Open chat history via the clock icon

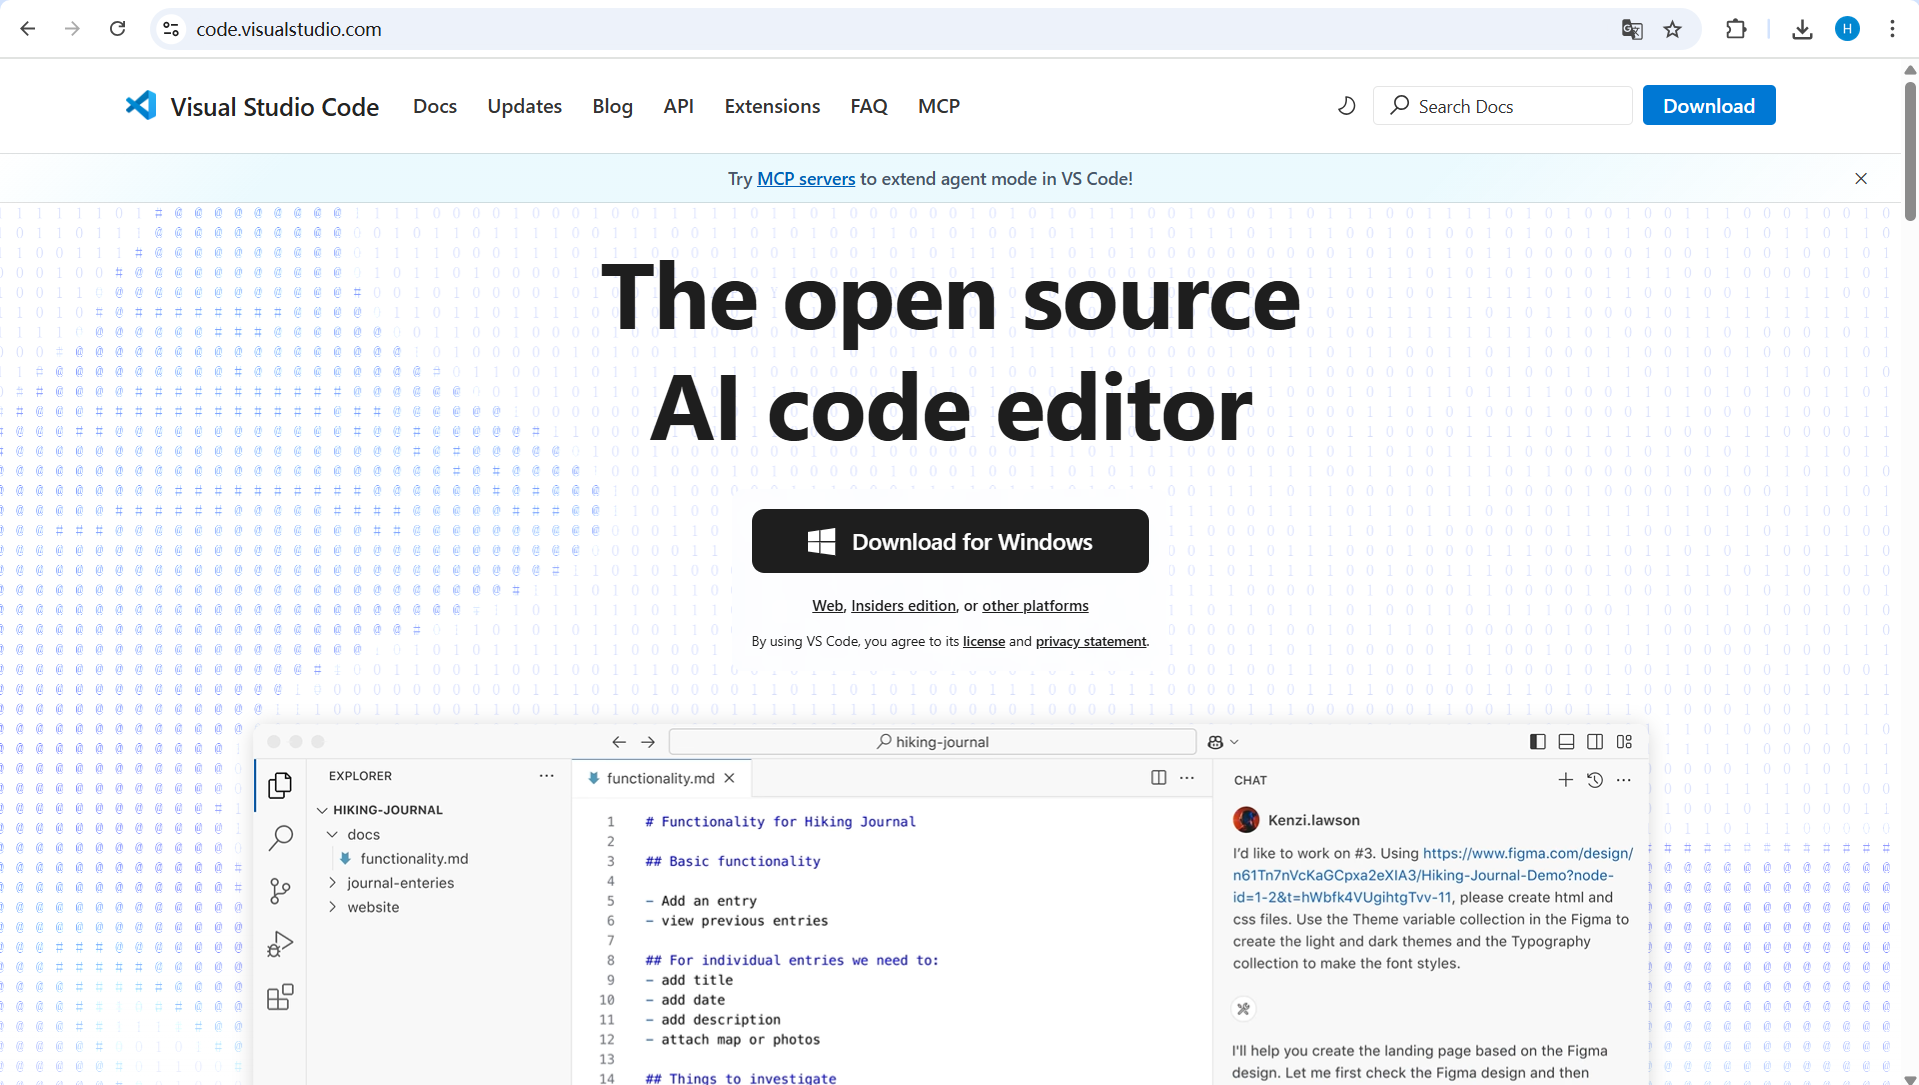pos(1595,780)
